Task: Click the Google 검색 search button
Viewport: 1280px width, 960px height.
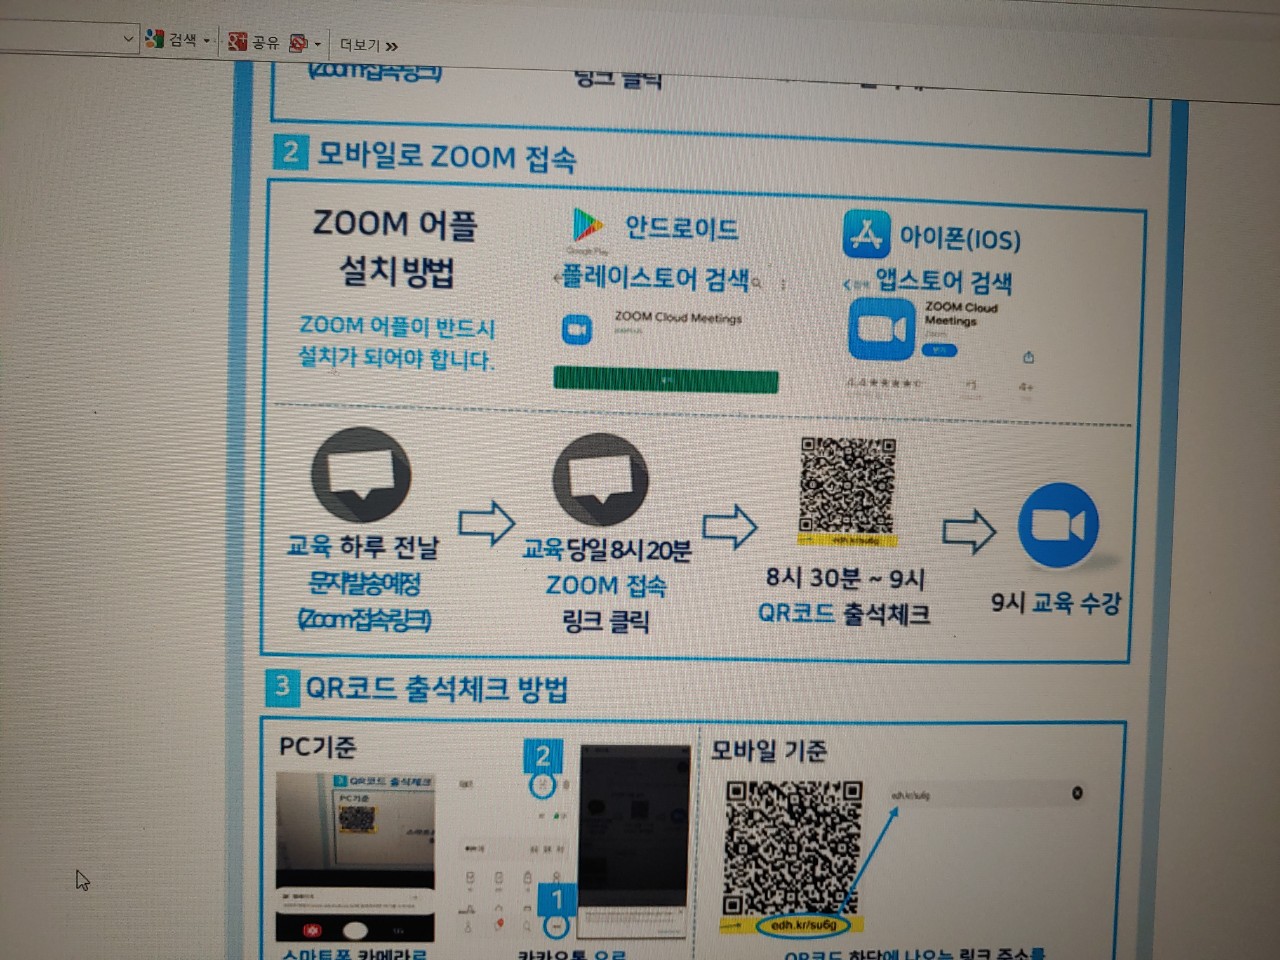Action: [171, 40]
